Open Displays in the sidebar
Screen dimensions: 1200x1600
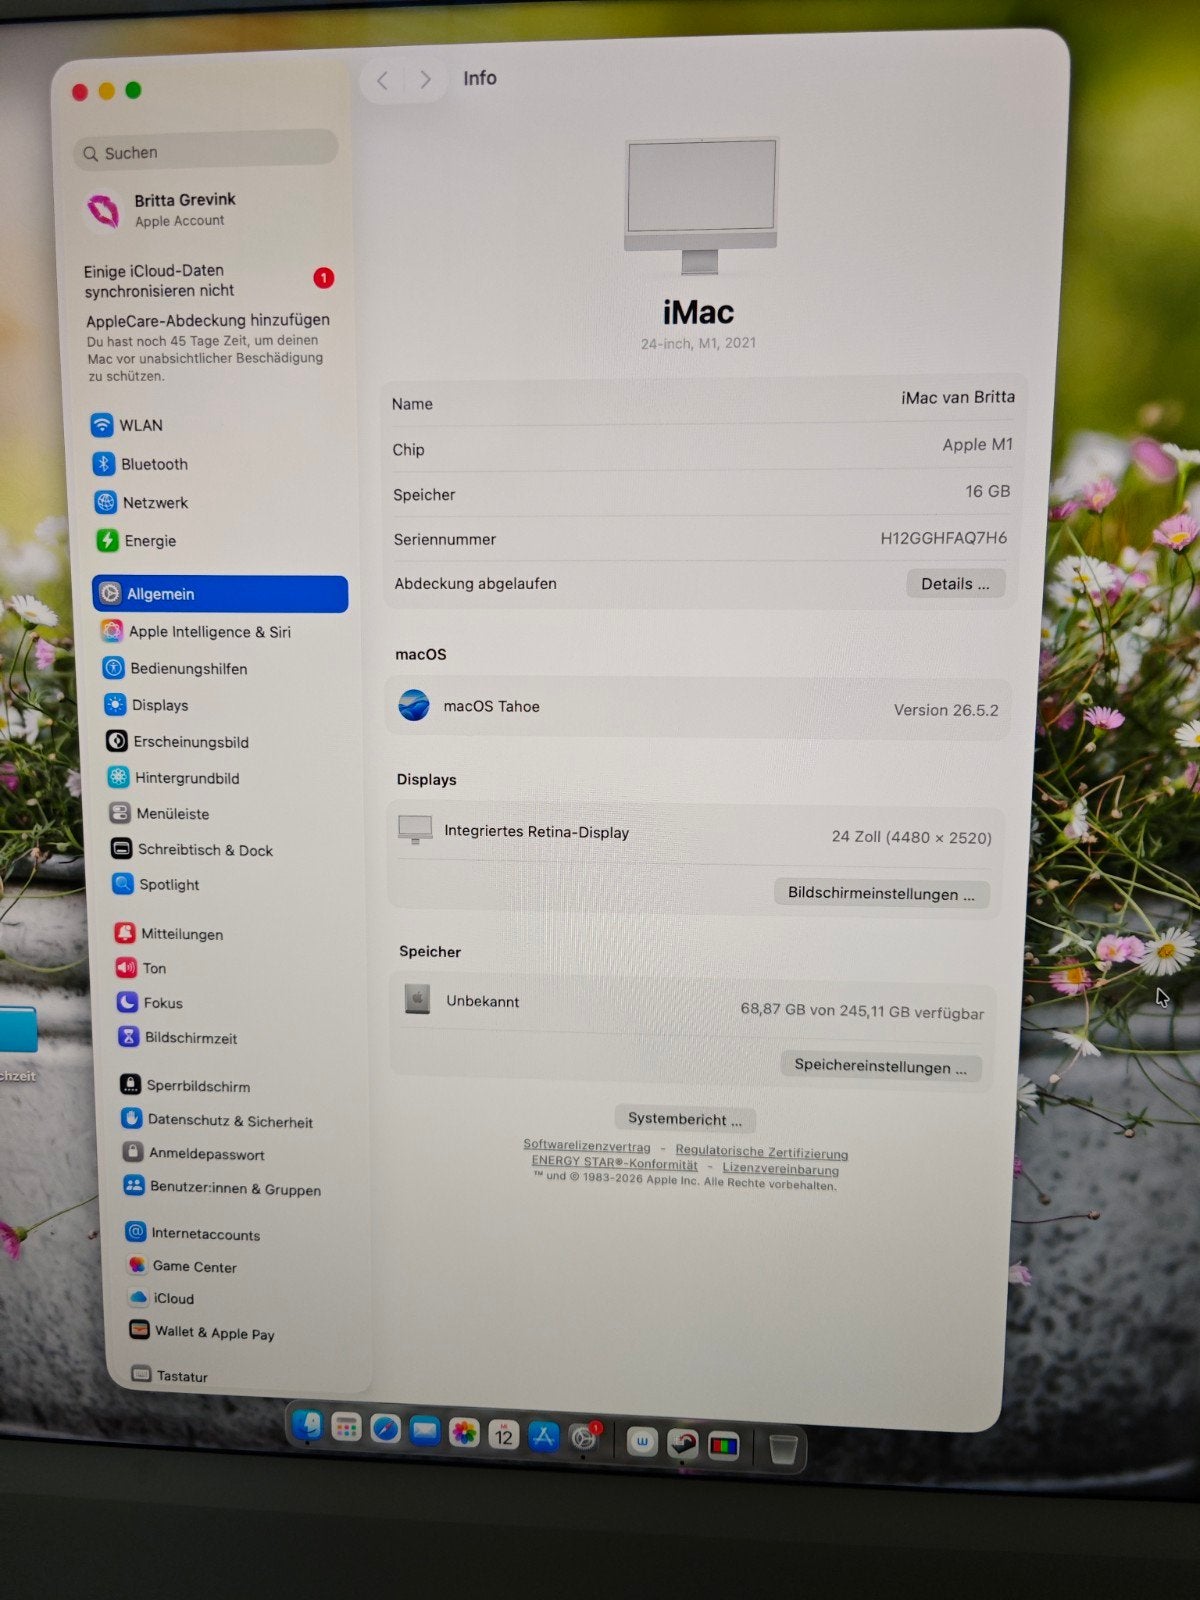147,705
